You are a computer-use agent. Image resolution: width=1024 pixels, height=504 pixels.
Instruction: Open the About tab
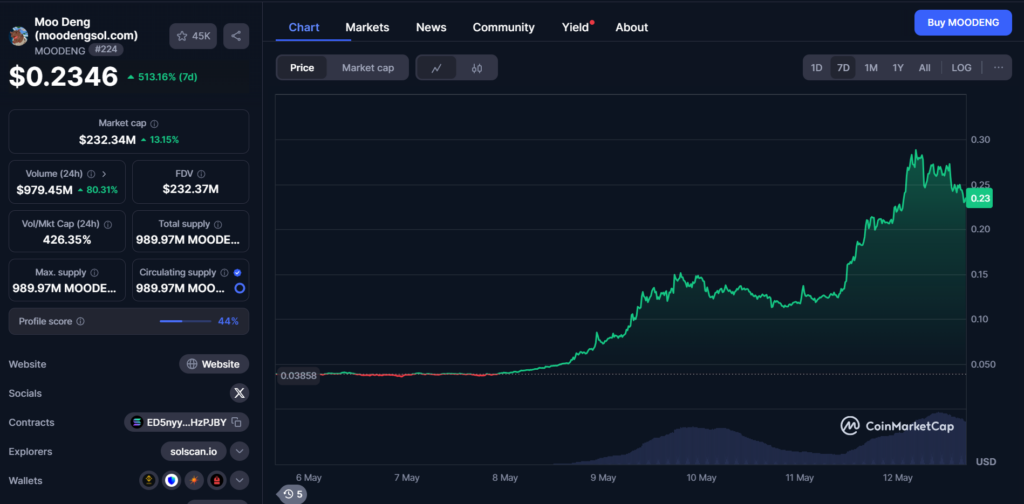[632, 27]
